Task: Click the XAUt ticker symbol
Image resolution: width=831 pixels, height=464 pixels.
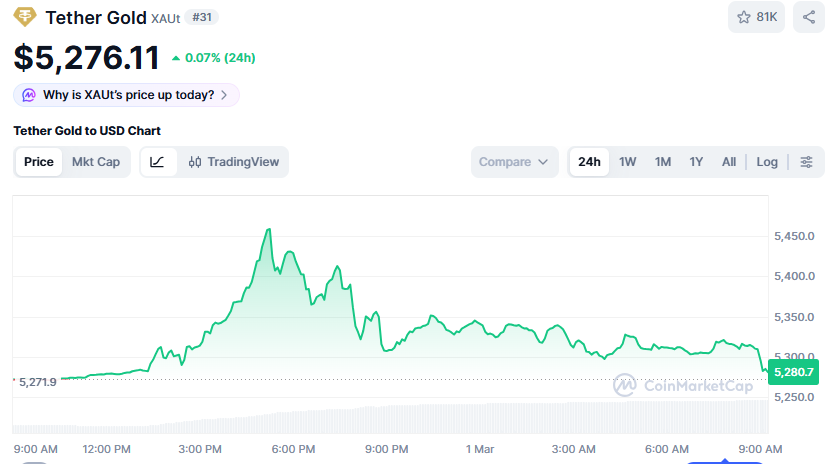Action: click(x=165, y=19)
